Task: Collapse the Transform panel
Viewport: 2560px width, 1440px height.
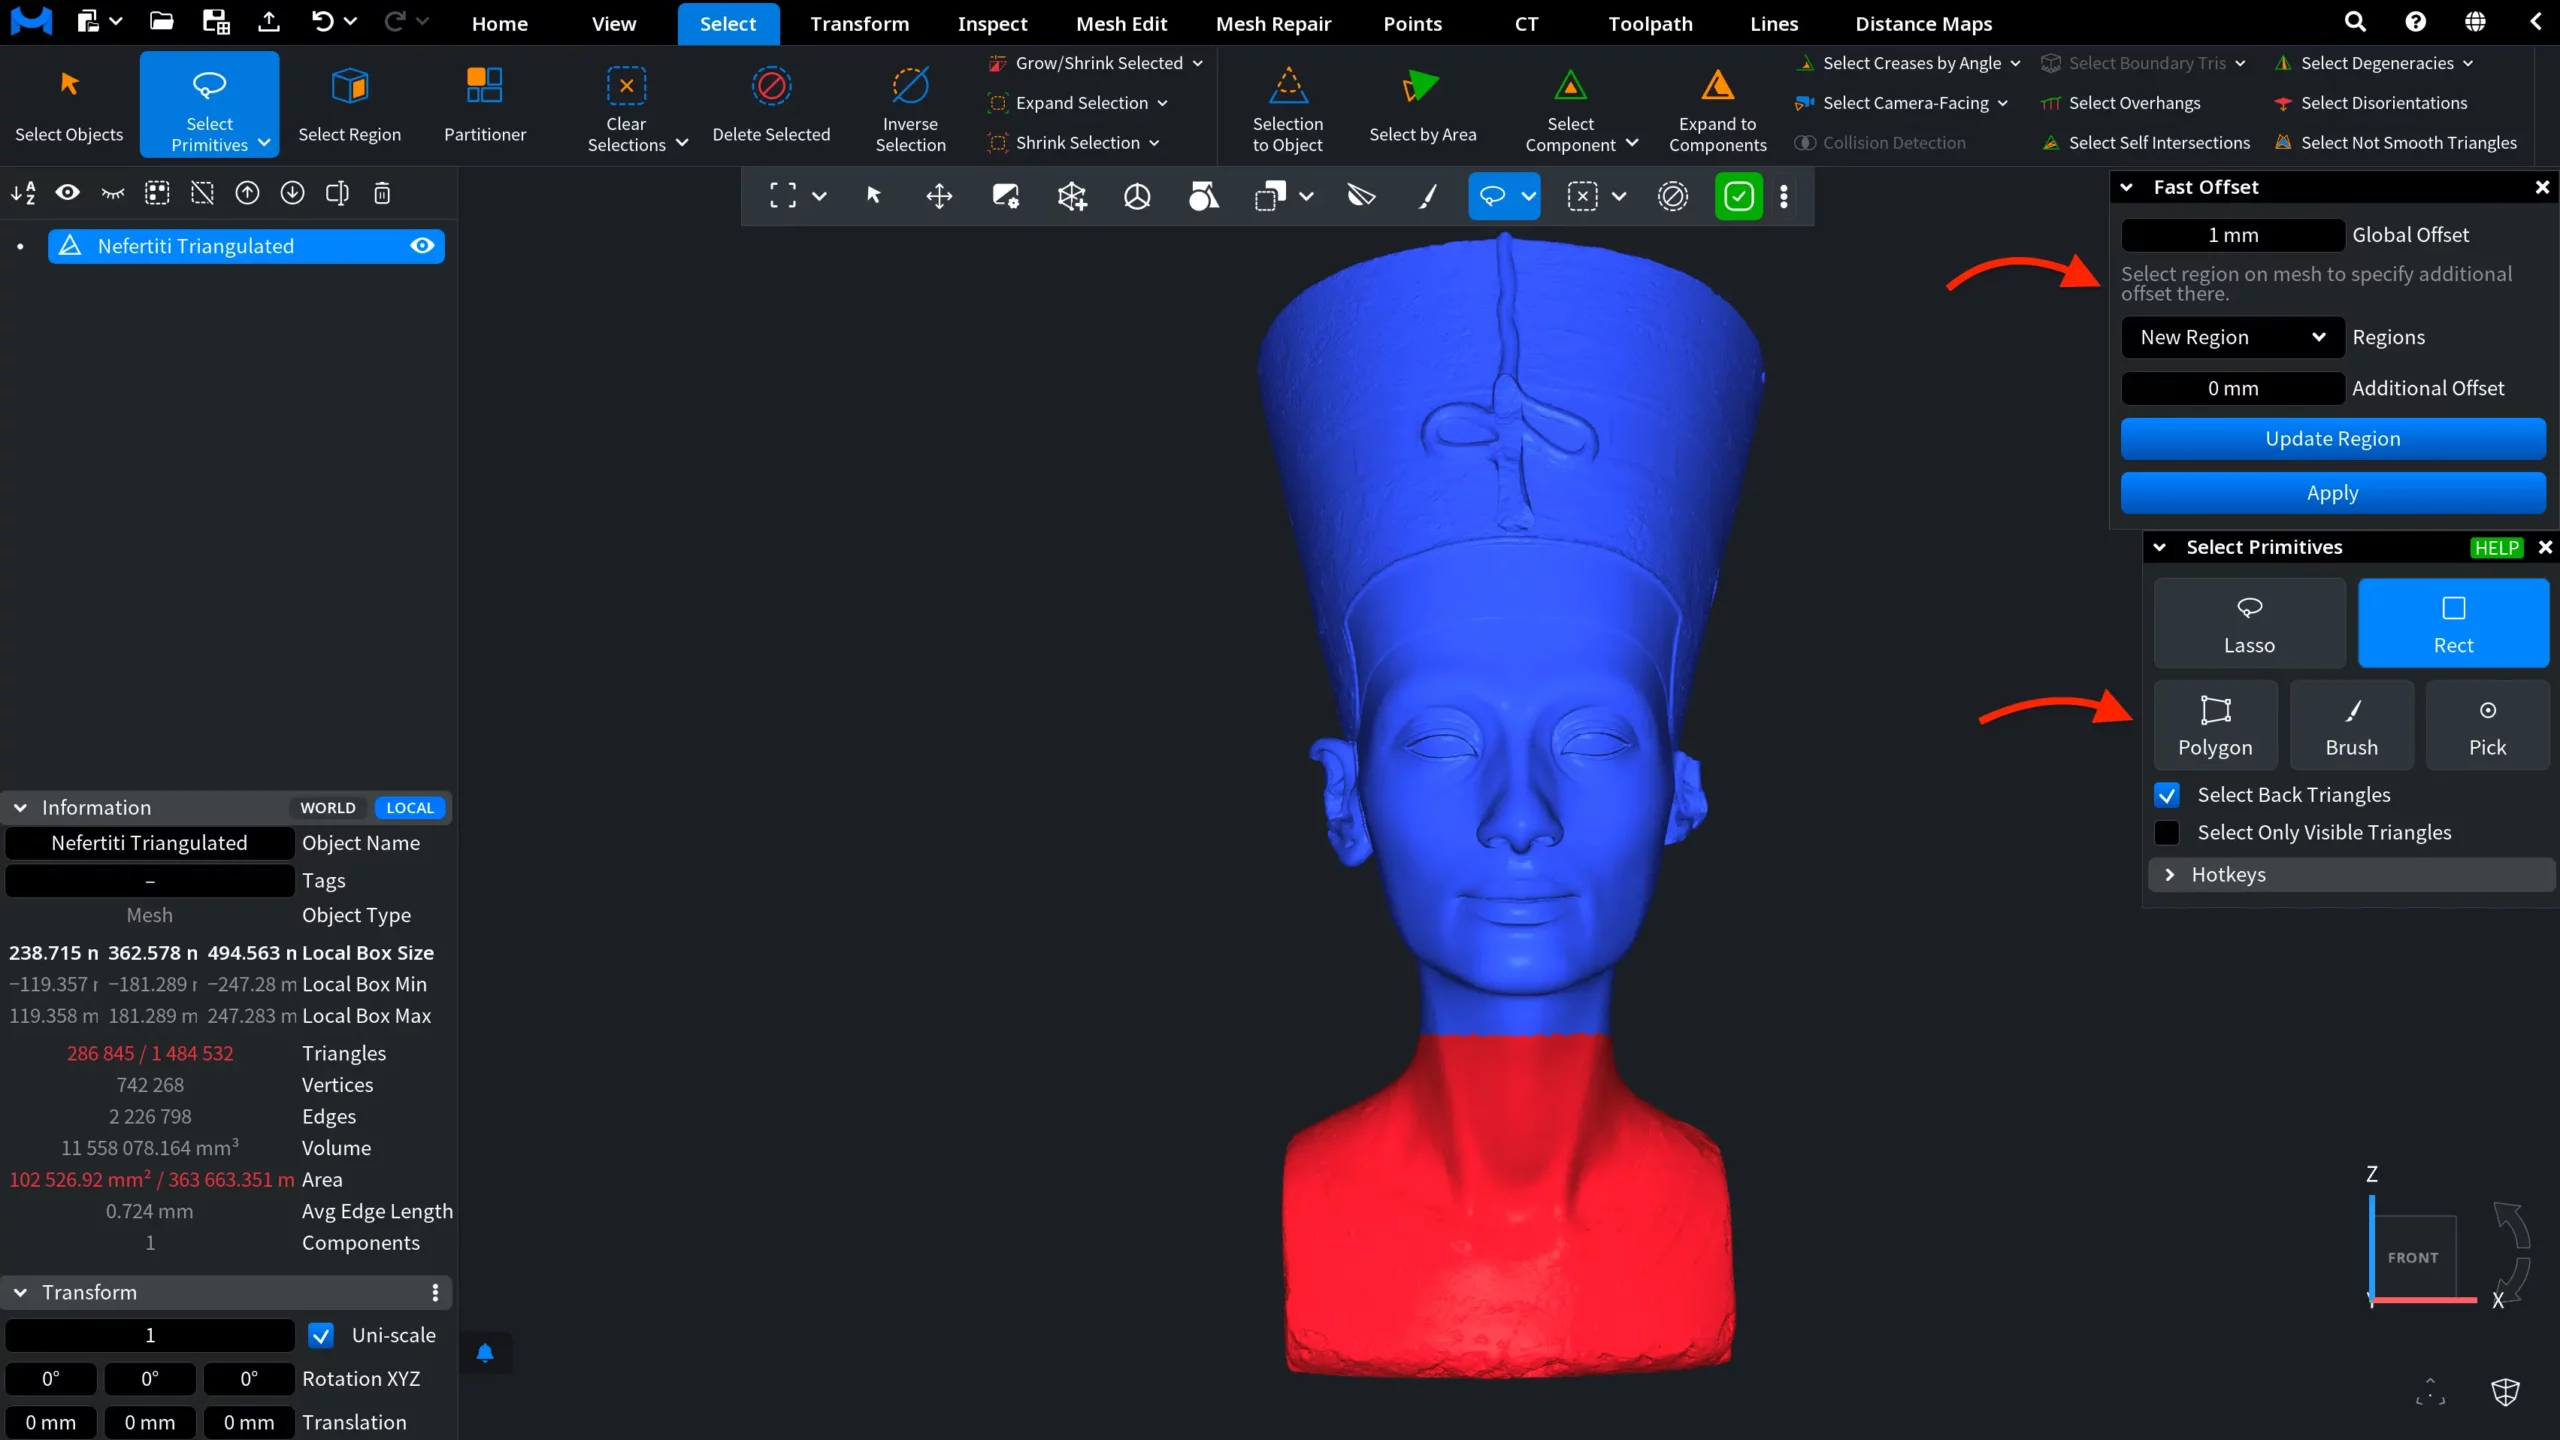Action: pos(20,1293)
